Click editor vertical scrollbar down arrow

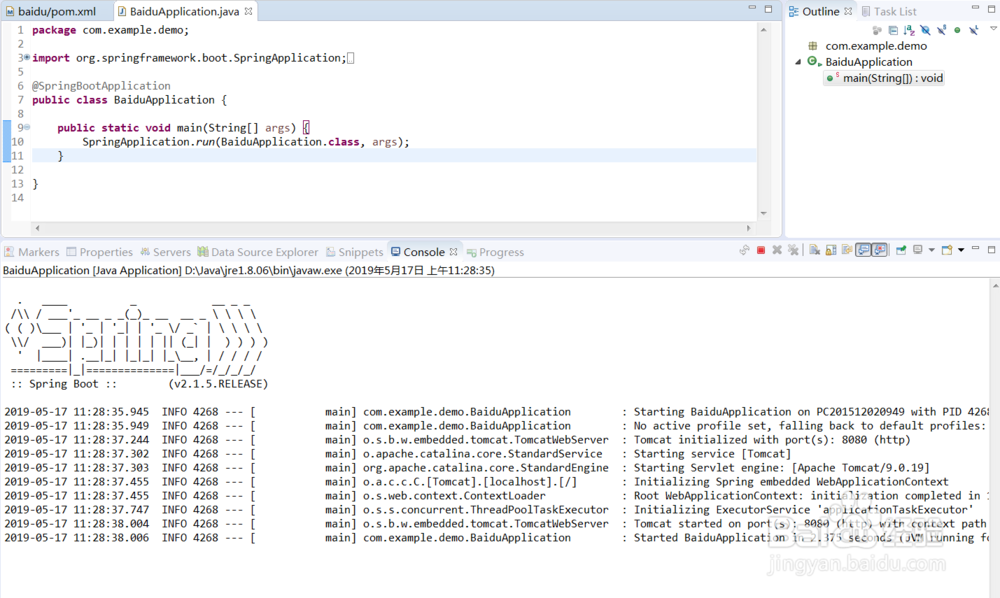(763, 214)
